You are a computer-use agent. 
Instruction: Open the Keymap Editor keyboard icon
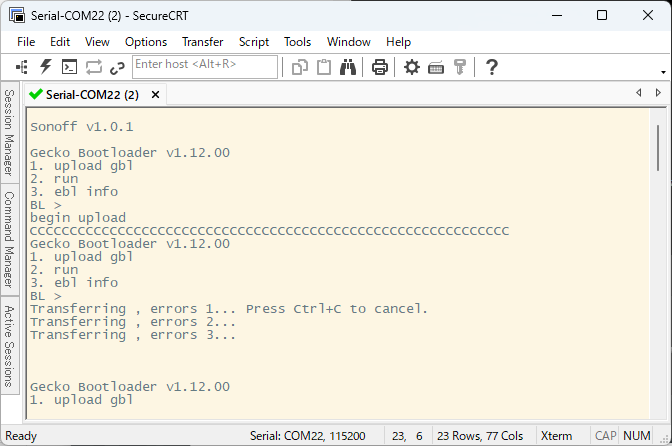pyautogui.click(x=436, y=68)
